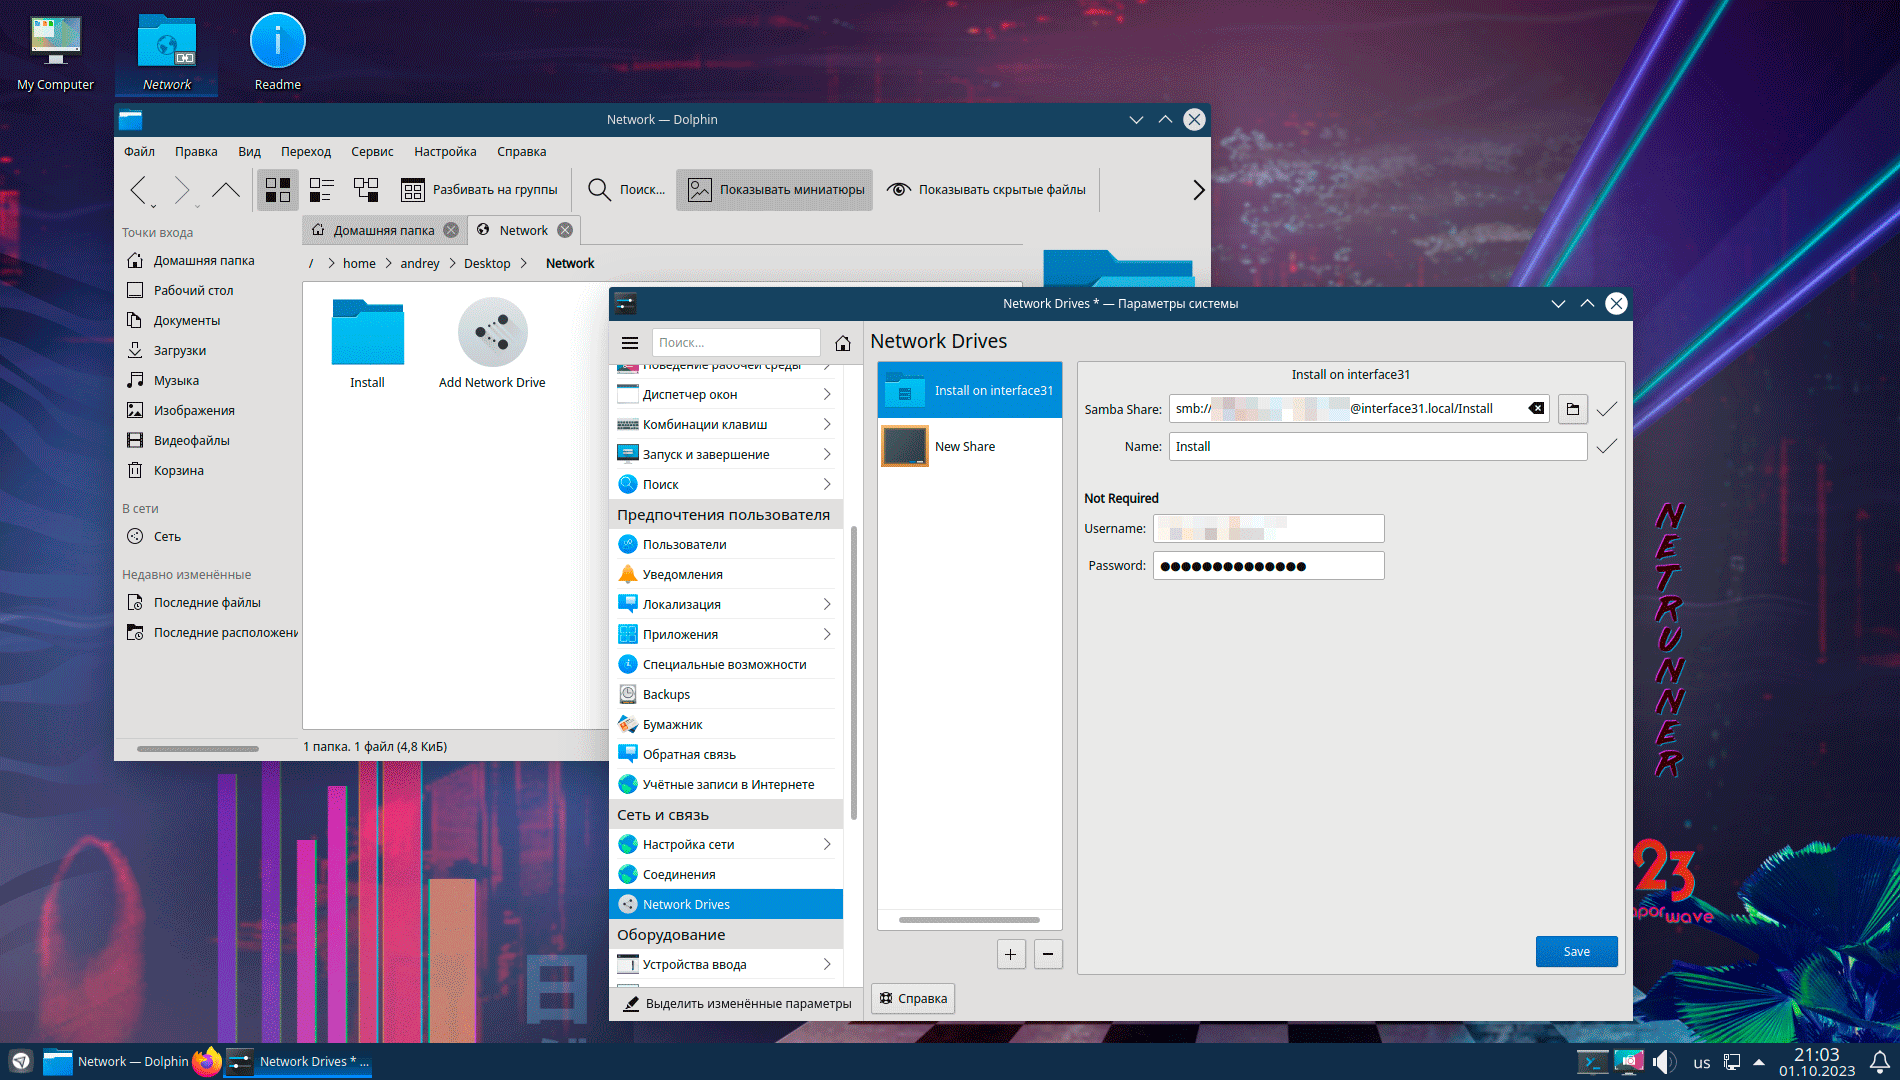
Task: Toggle Выделить изменённые параметры highlight
Action: point(737,1003)
